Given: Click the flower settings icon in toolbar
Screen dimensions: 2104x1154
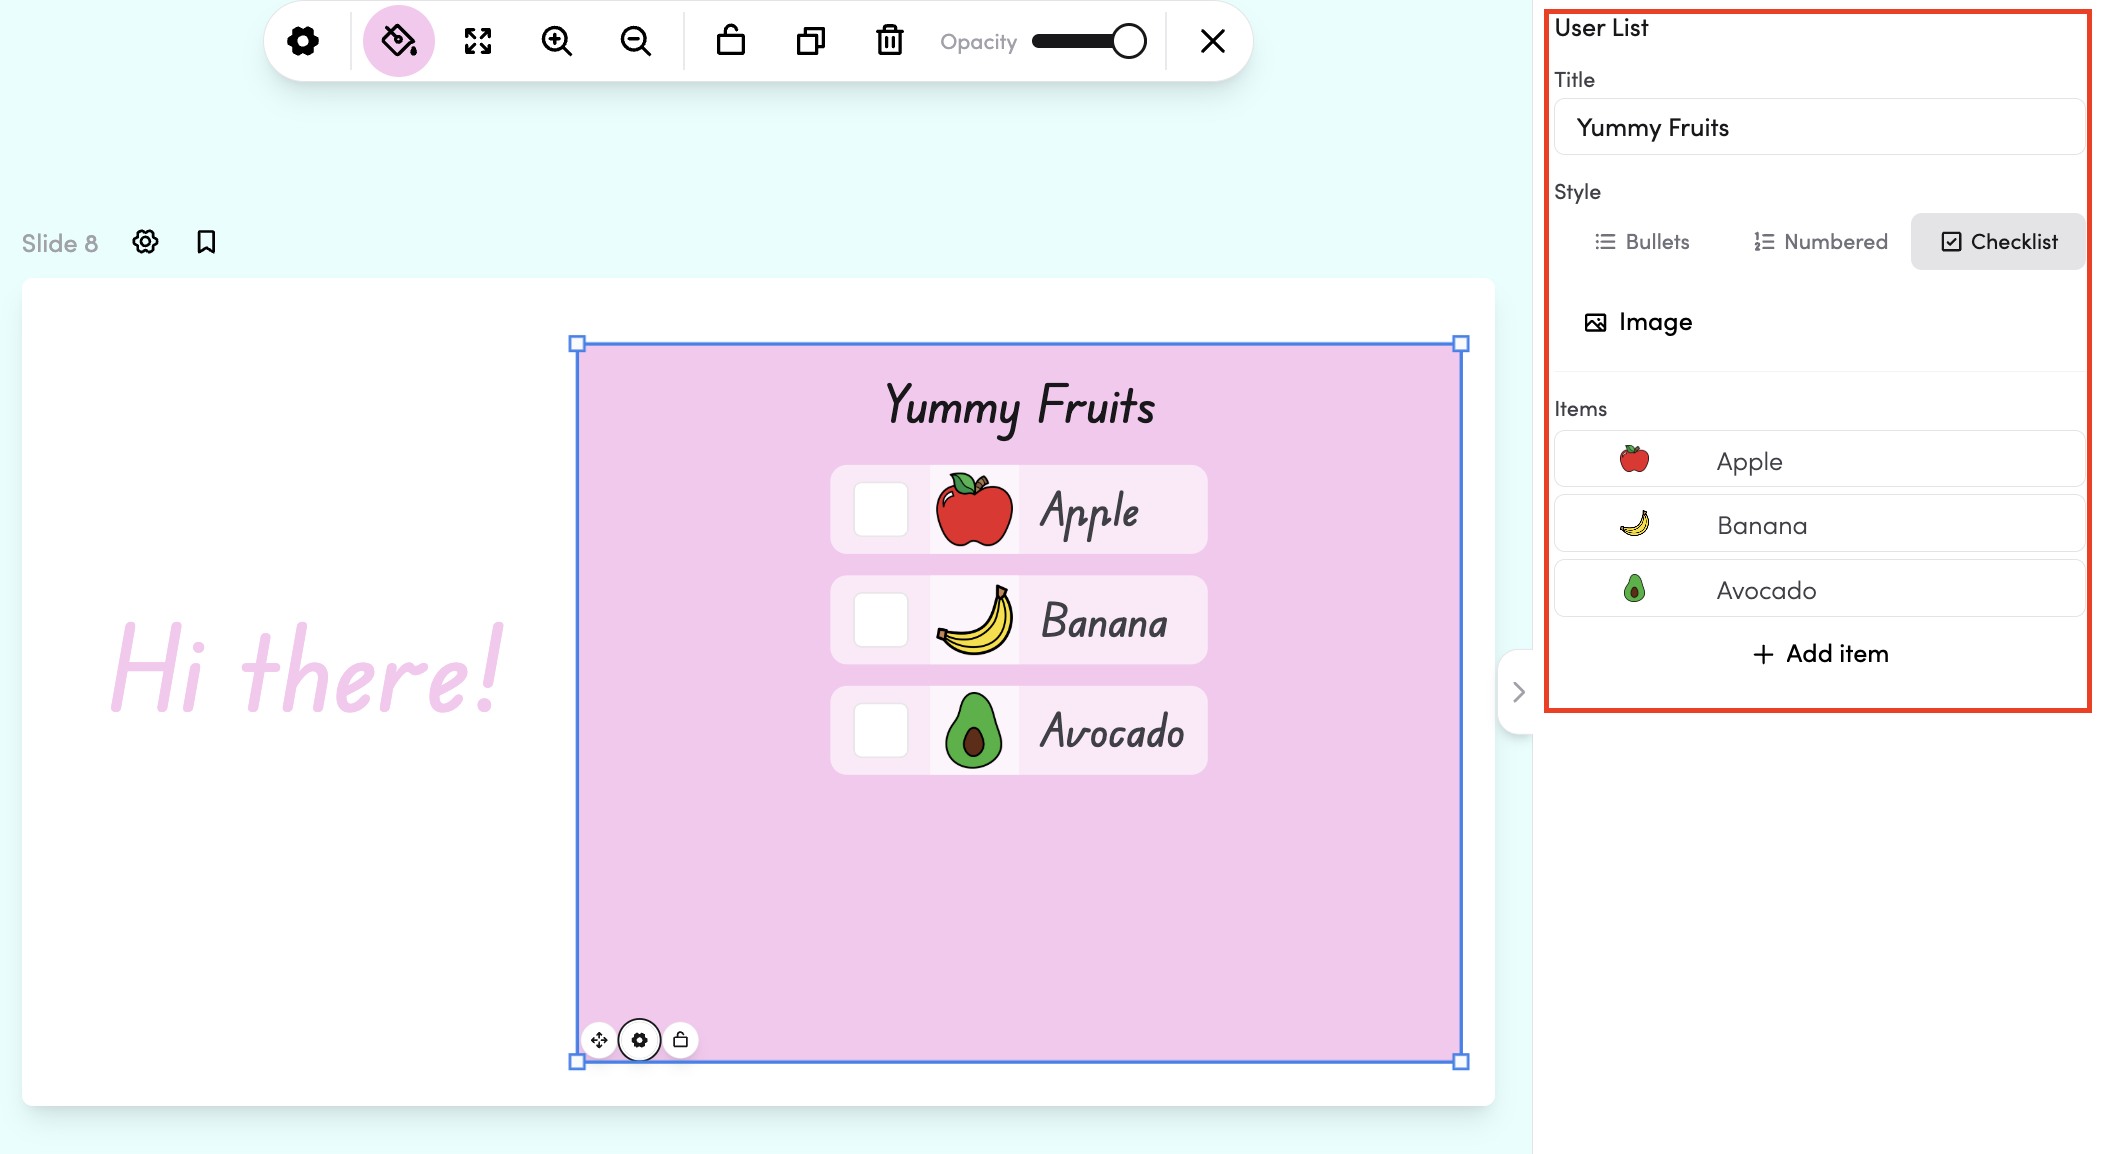Looking at the screenshot, I should (303, 41).
